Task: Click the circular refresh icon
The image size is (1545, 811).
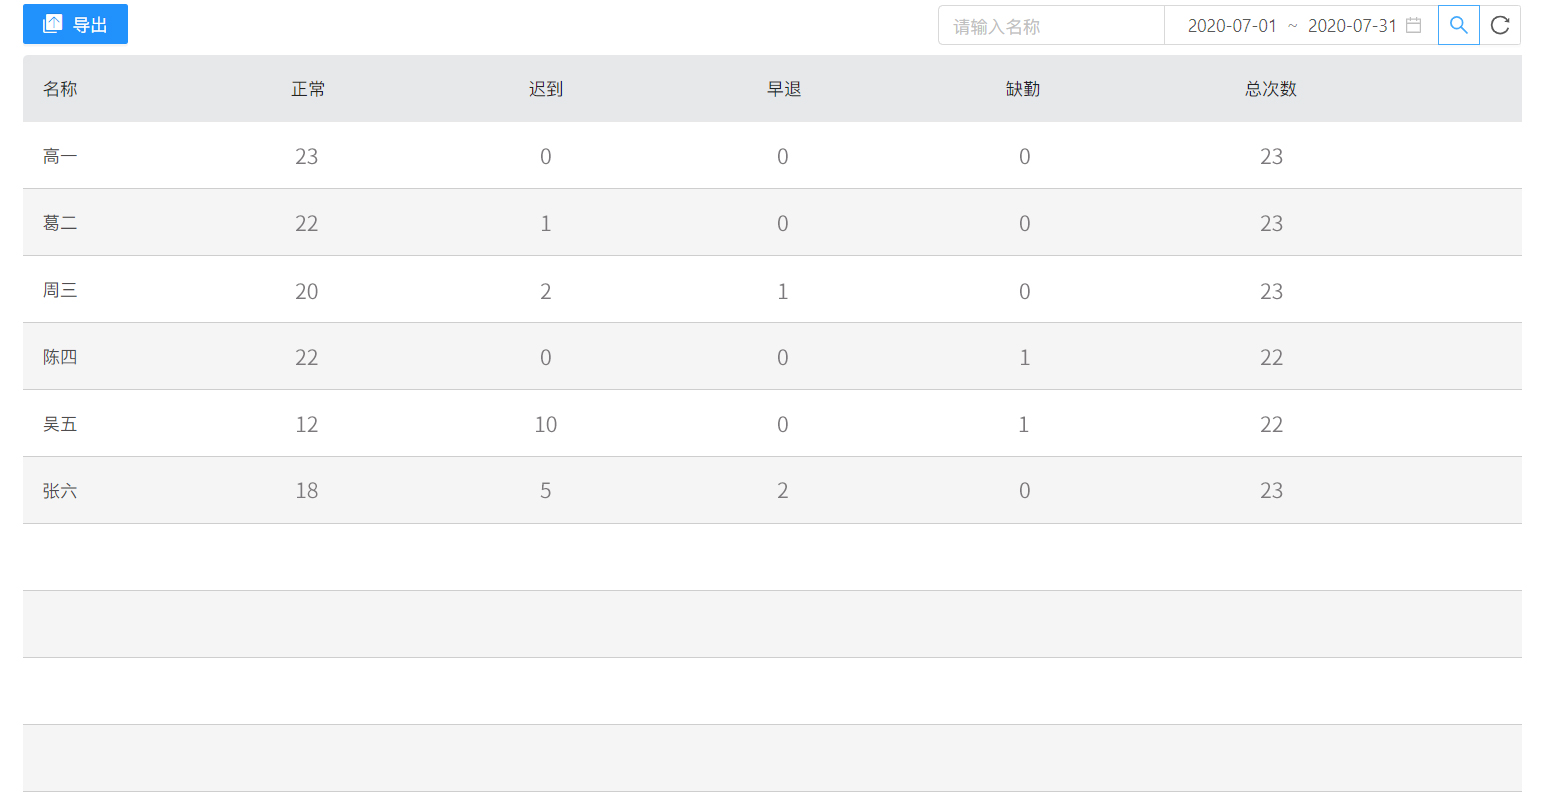Action: click(1500, 26)
